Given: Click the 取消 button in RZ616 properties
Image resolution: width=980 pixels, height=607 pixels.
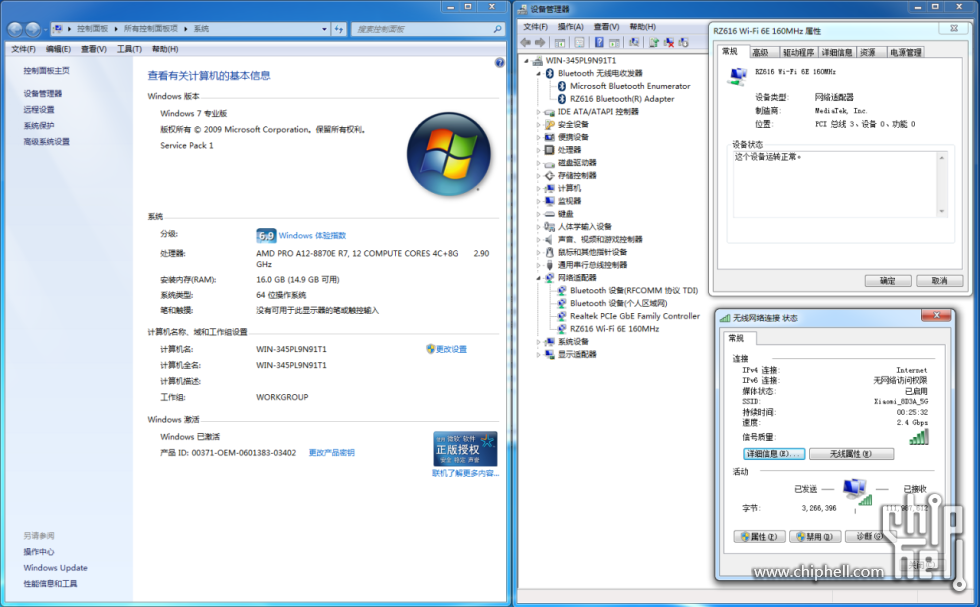Looking at the screenshot, I should tap(939, 281).
